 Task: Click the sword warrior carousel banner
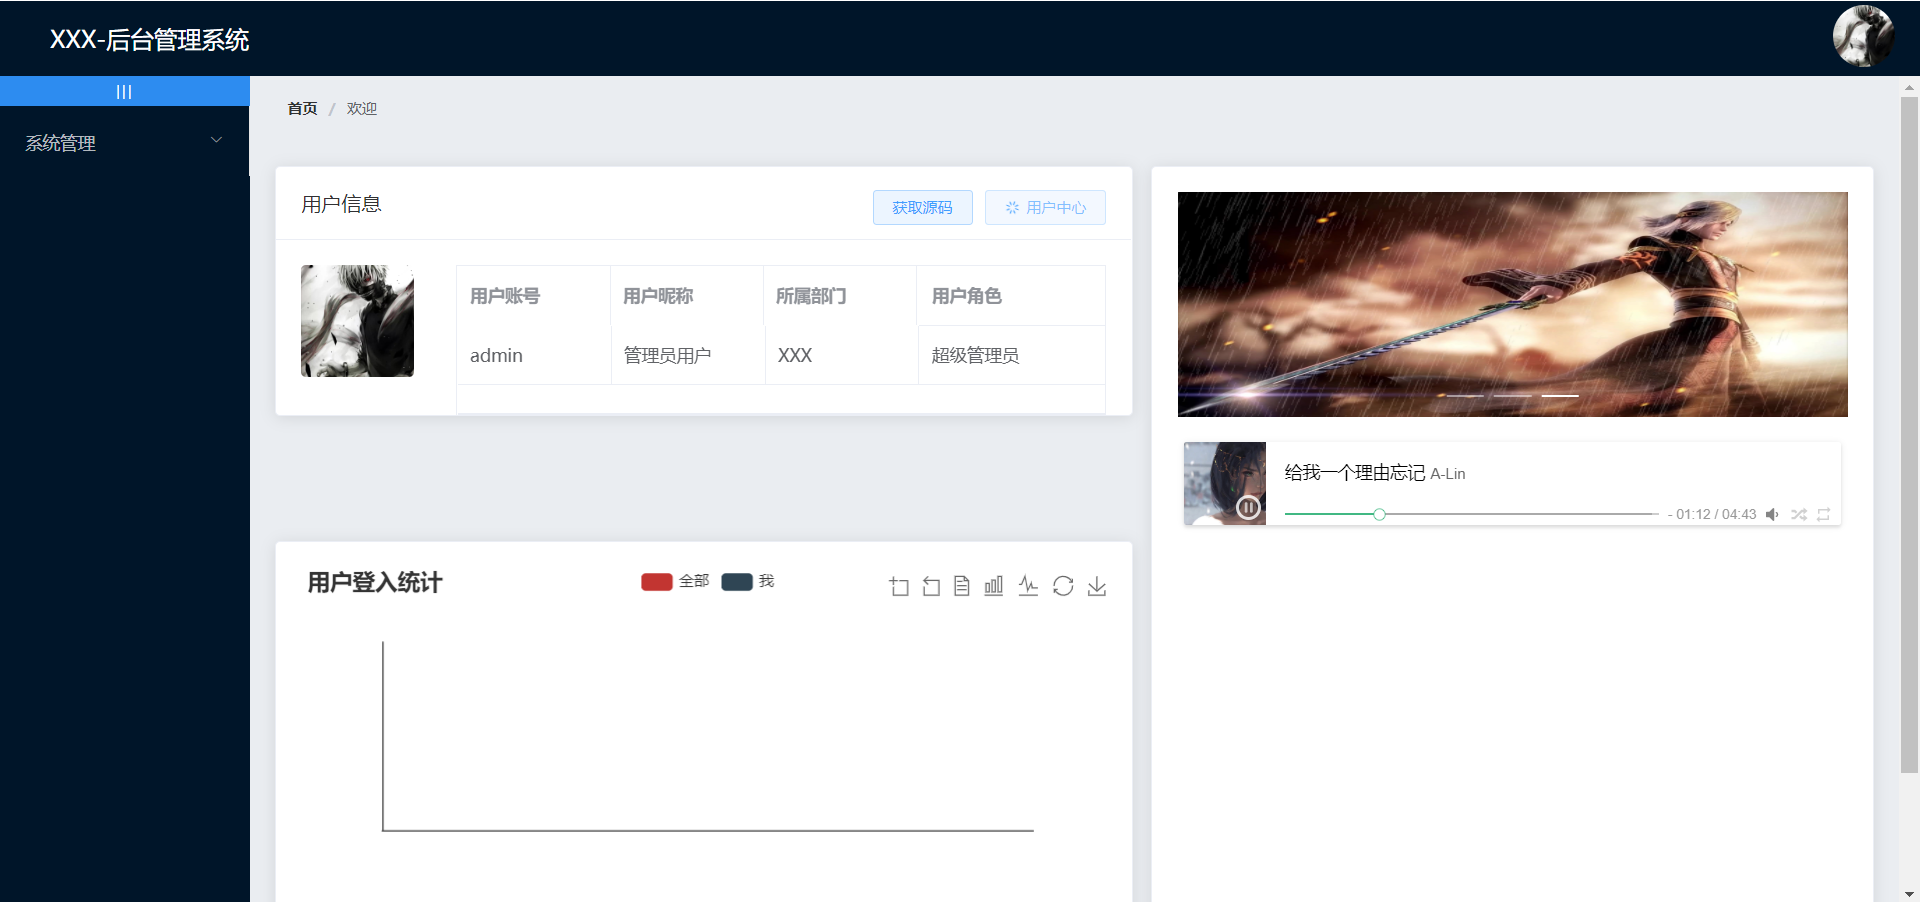tap(1513, 304)
